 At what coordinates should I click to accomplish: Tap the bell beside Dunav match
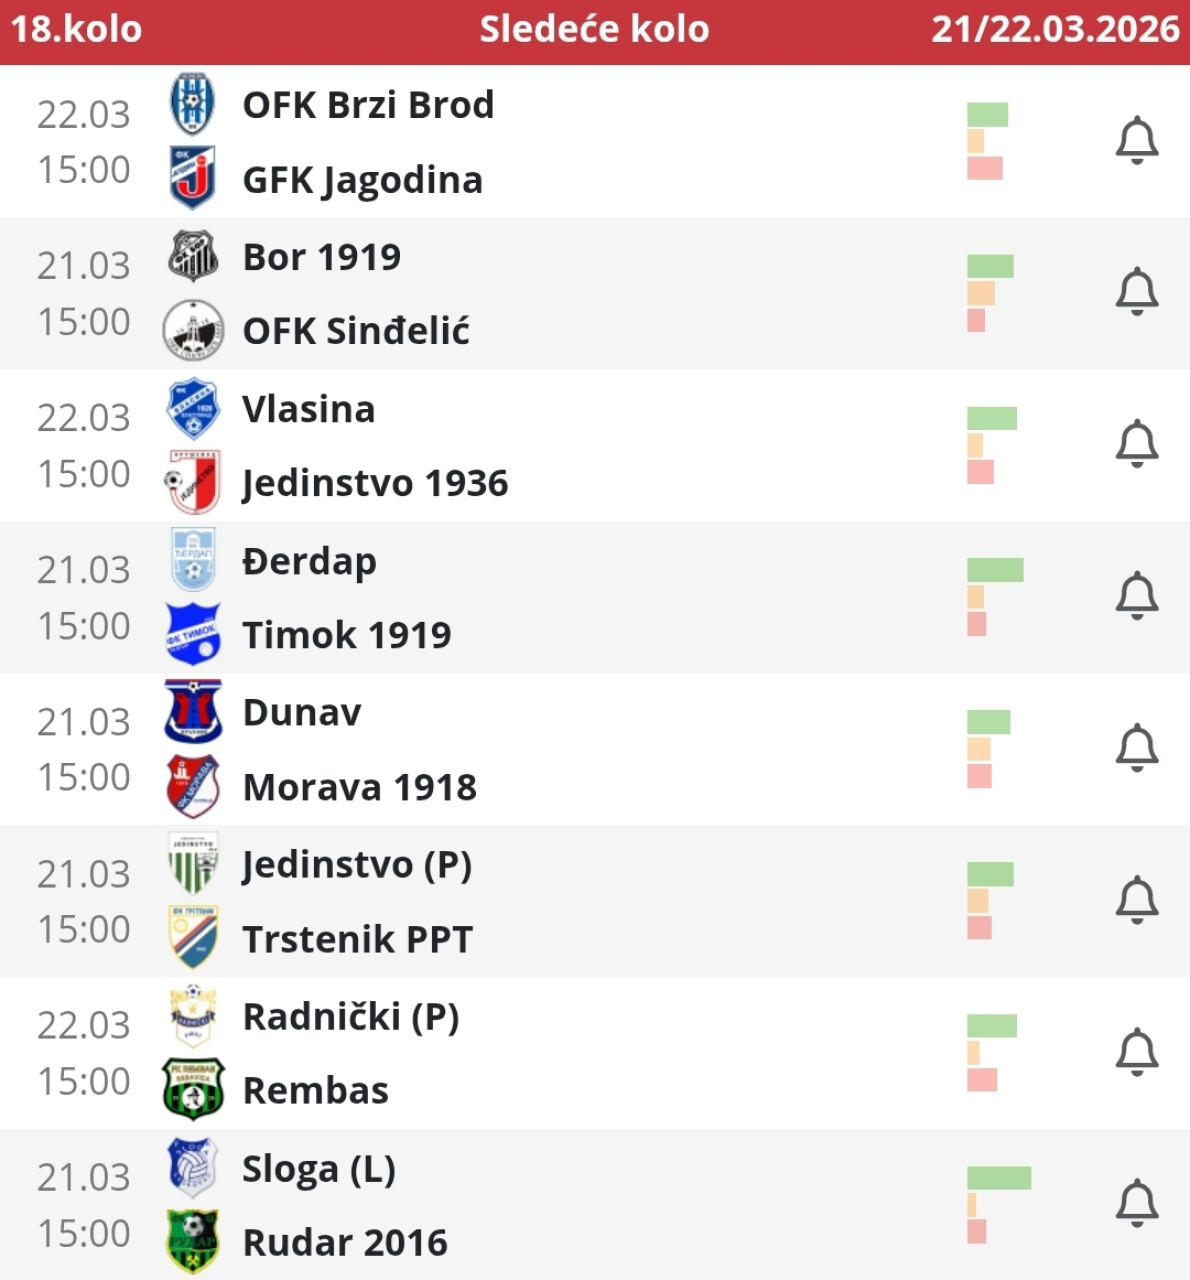pyautogui.click(x=1136, y=748)
